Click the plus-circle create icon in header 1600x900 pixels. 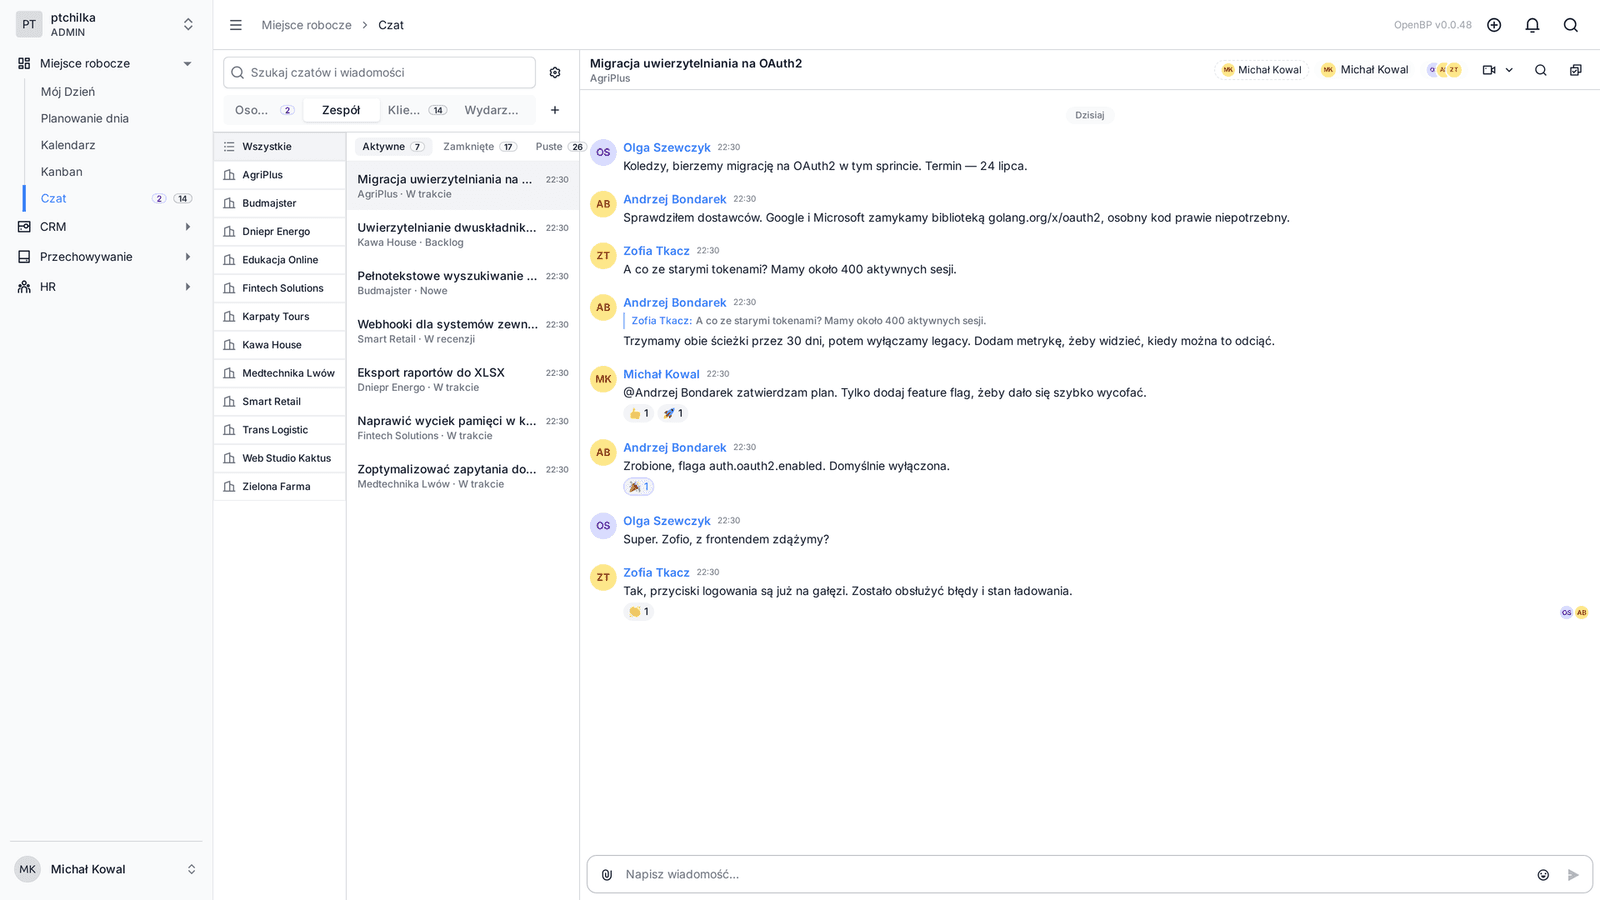(1494, 25)
